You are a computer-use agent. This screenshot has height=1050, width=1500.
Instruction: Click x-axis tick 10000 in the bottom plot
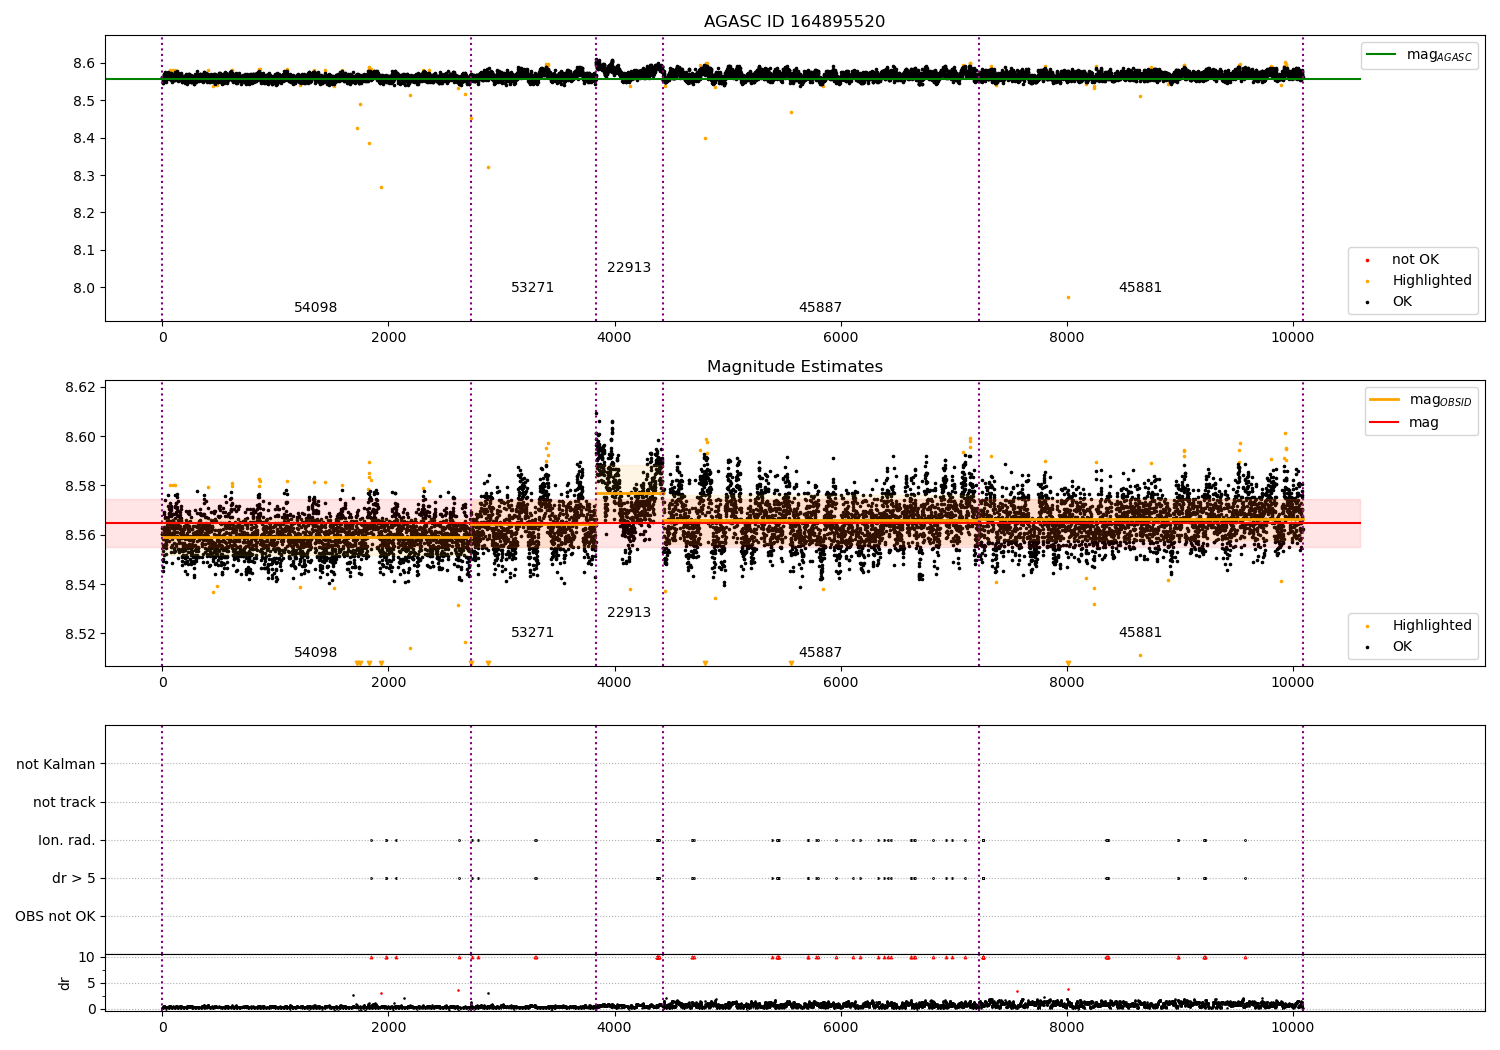click(x=1293, y=1027)
